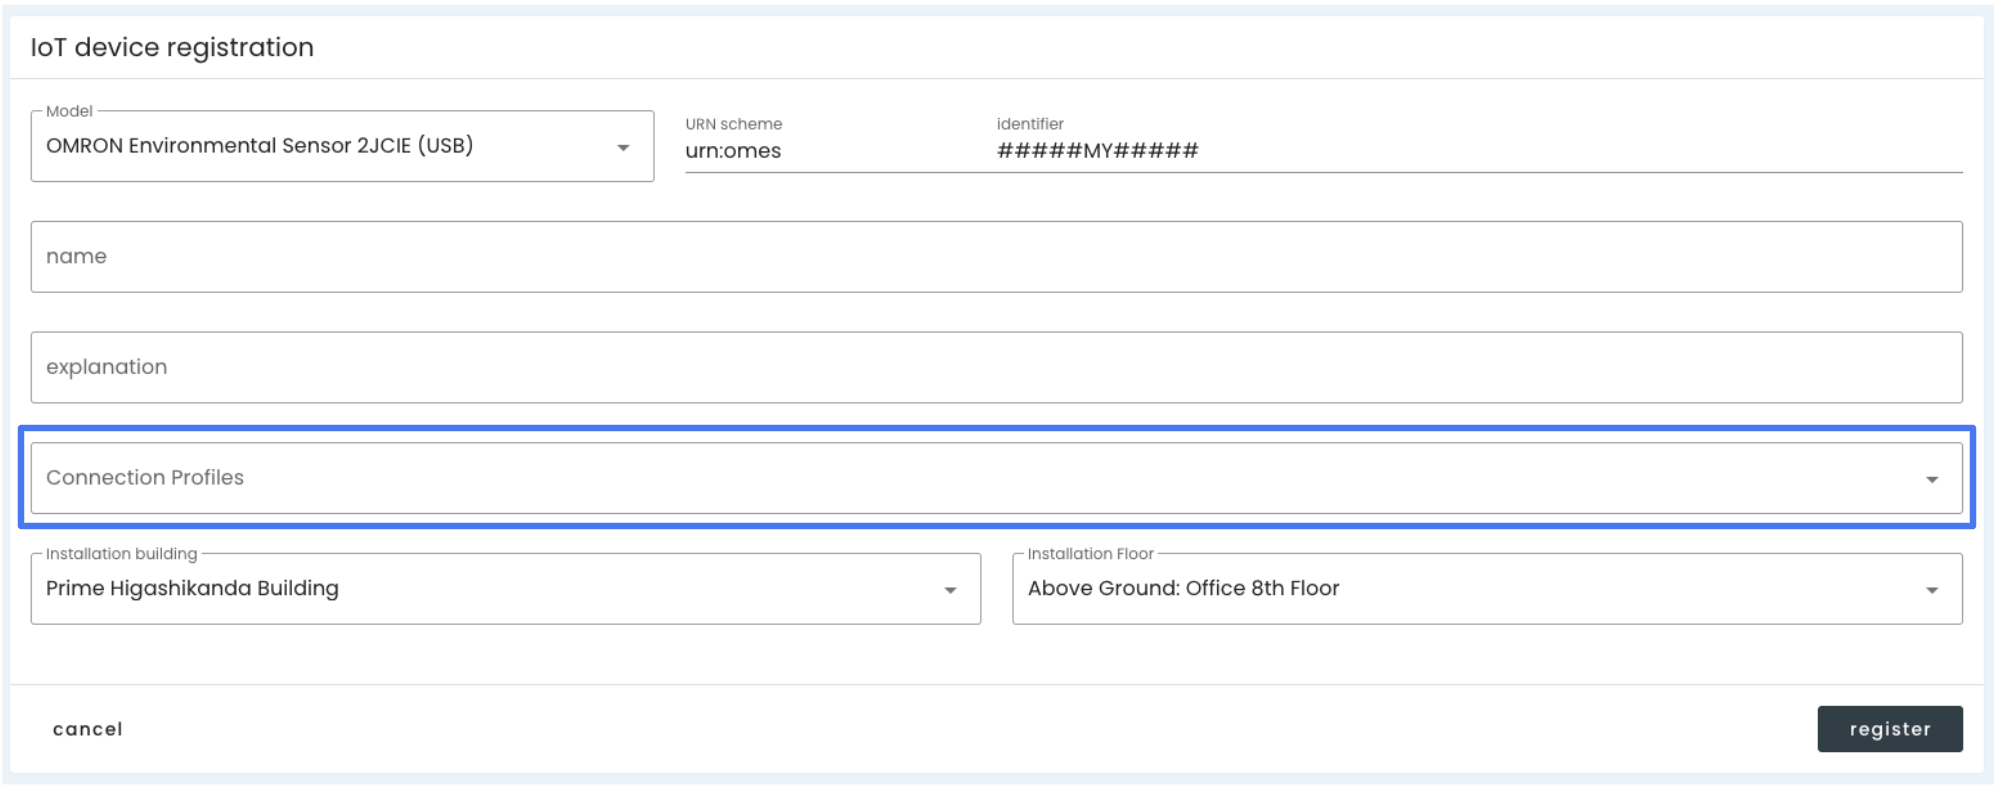
Task: Click into the name input field
Action: 996,257
